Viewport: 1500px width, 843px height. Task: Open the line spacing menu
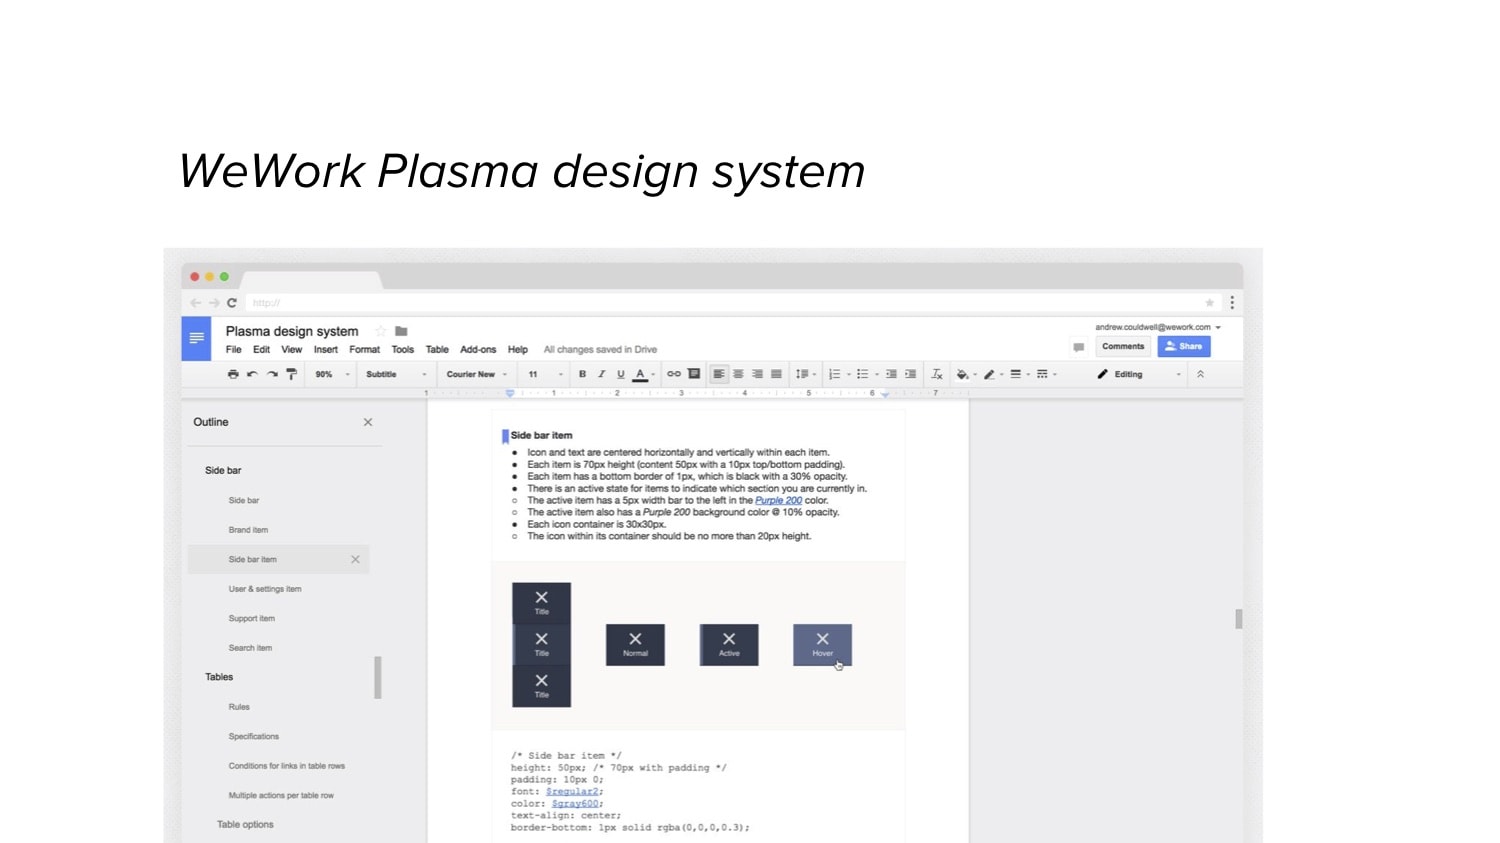[x=805, y=374]
